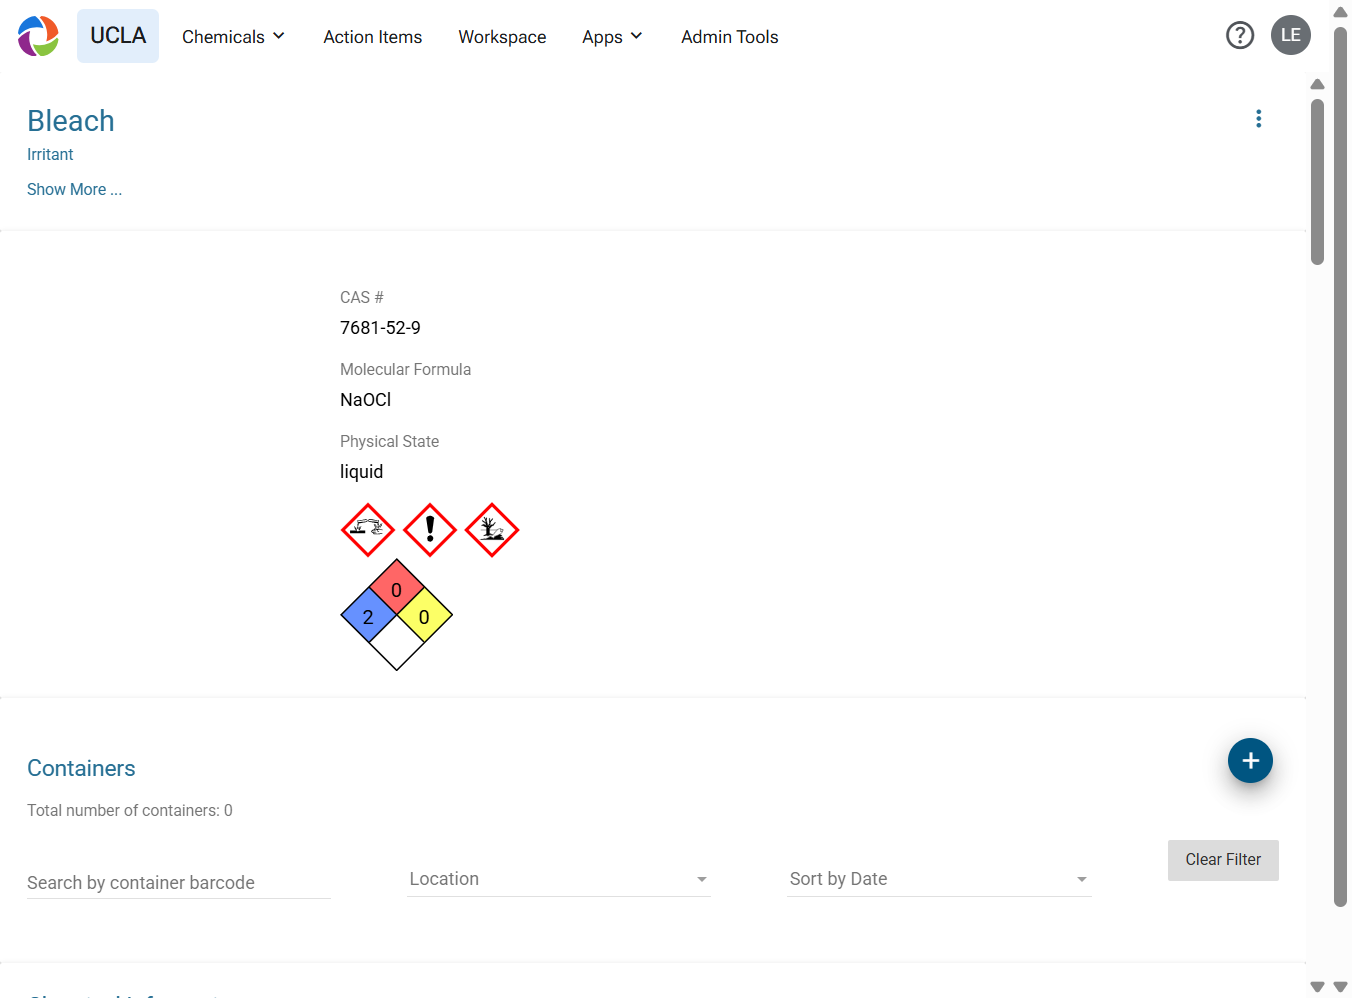Screen dimensions: 1352x998
Task: Select the molecular formula NaOCl text
Action: (365, 400)
